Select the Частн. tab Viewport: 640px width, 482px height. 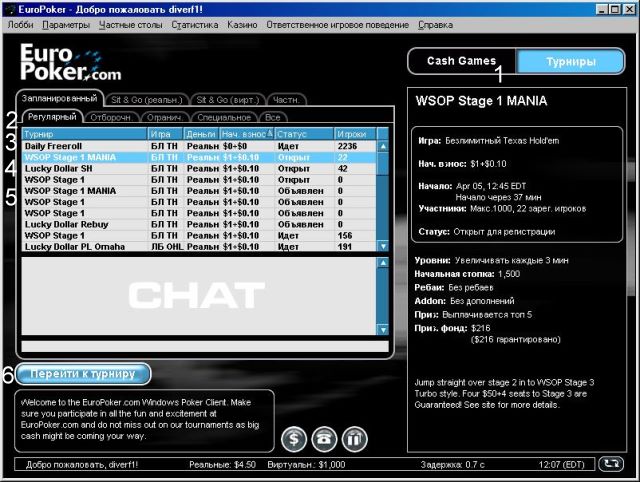tap(286, 100)
